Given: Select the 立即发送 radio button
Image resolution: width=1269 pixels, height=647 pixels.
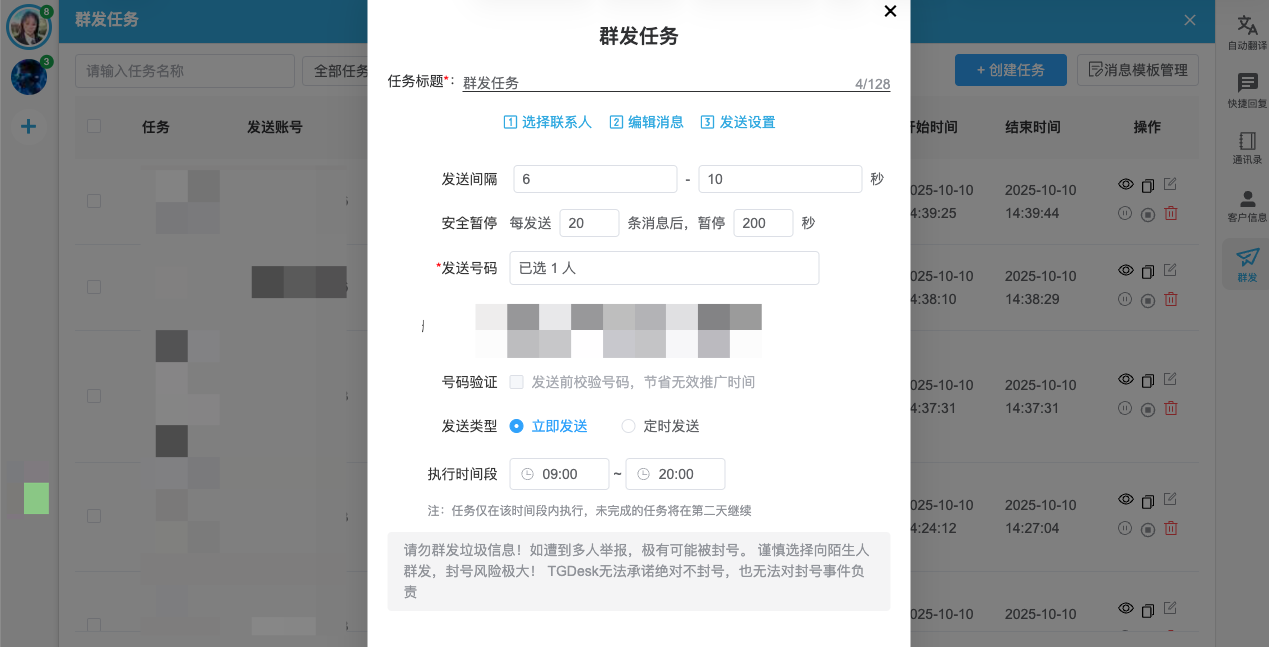Looking at the screenshot, I should [x=517, y=426].
